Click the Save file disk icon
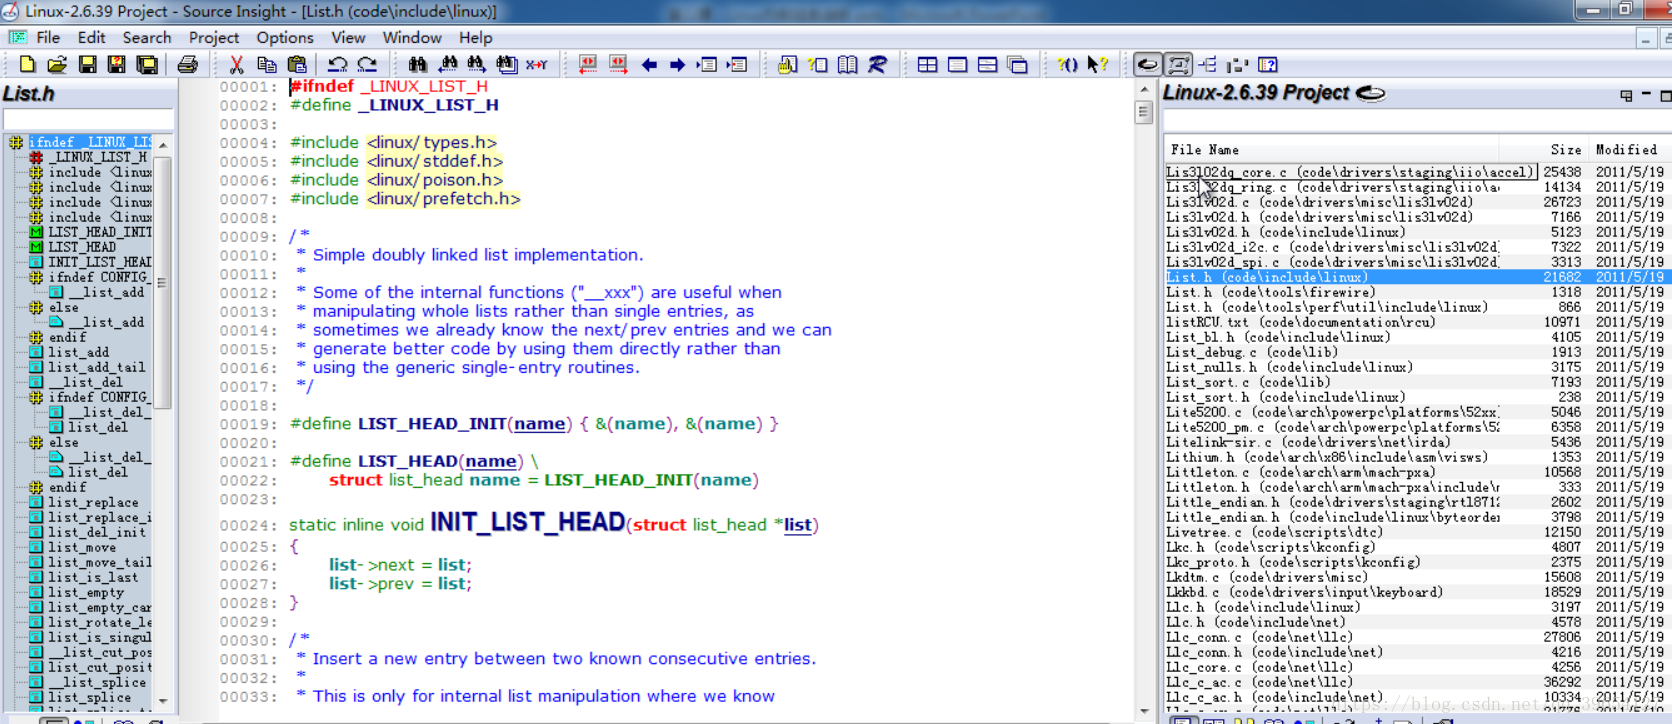The height and width of the screenshot is (724, 1672). (x=87, y=65)
